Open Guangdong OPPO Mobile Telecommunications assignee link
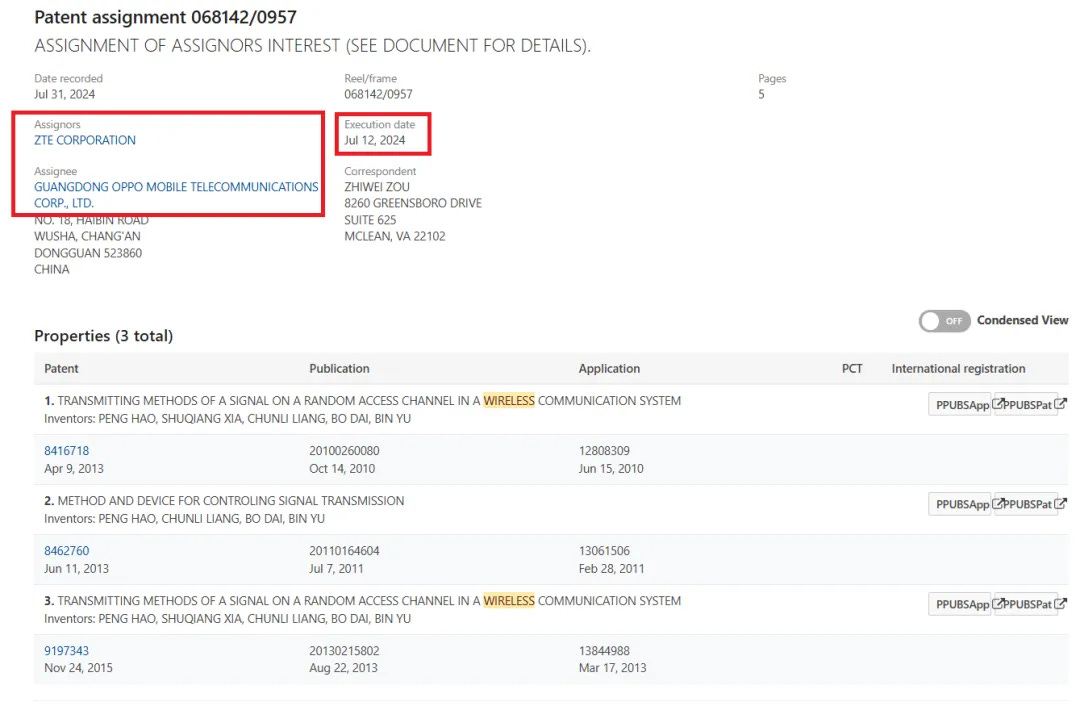The width and height of the screenshot is (1080, 706). click(176, 195)
